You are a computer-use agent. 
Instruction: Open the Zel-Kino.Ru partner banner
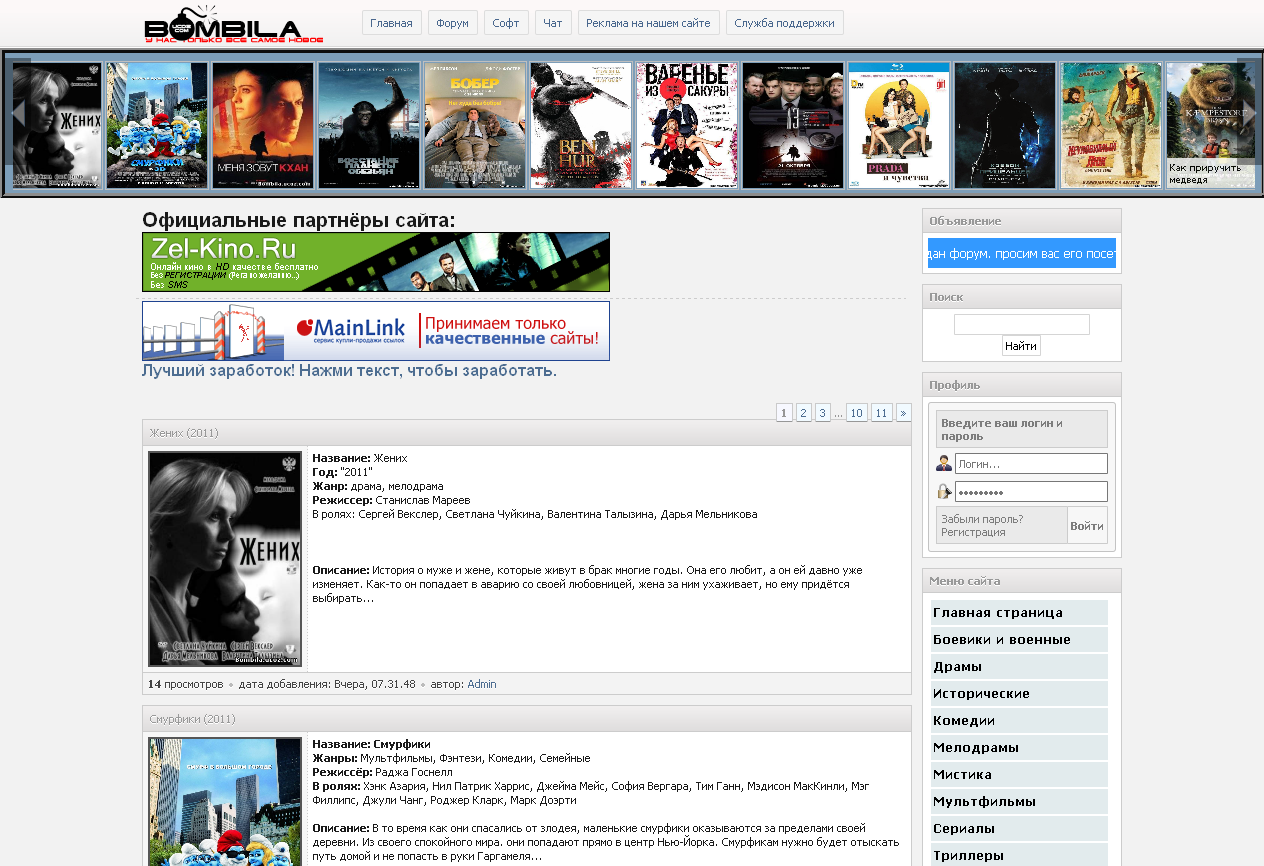tap(376, 262)
